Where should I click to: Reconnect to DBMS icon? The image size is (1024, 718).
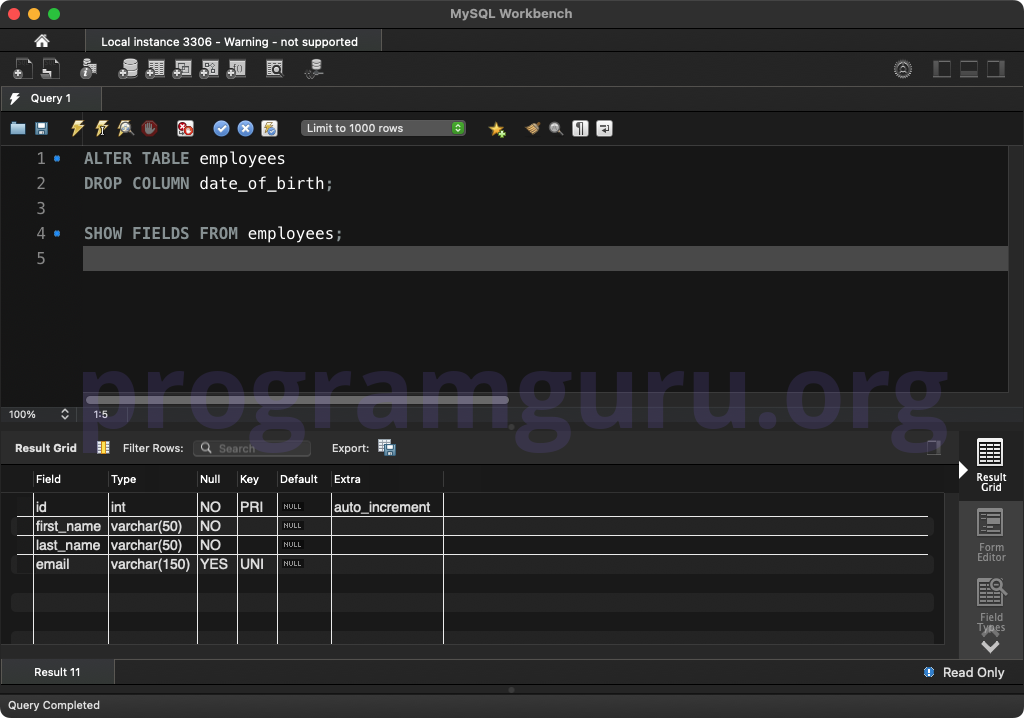tap(315, 69)
